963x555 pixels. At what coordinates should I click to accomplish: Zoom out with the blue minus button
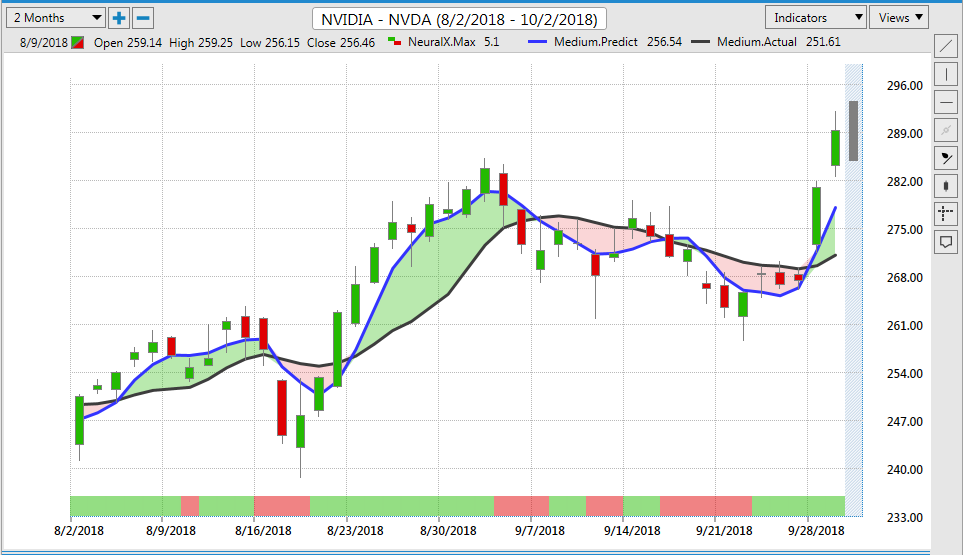pyautogui.click(x=142, y=18)
